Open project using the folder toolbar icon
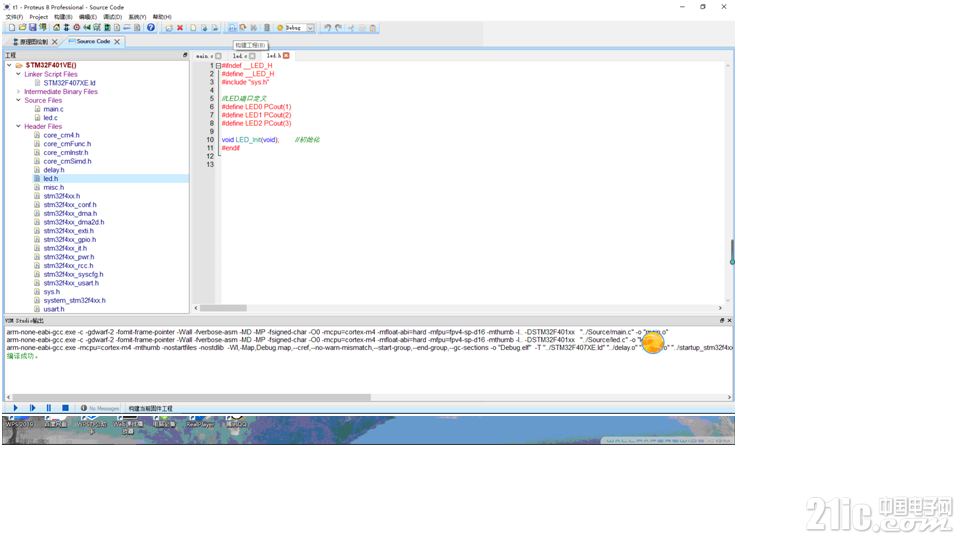The height and width of the screenshot is (540, 960). [x=22, y=28]
